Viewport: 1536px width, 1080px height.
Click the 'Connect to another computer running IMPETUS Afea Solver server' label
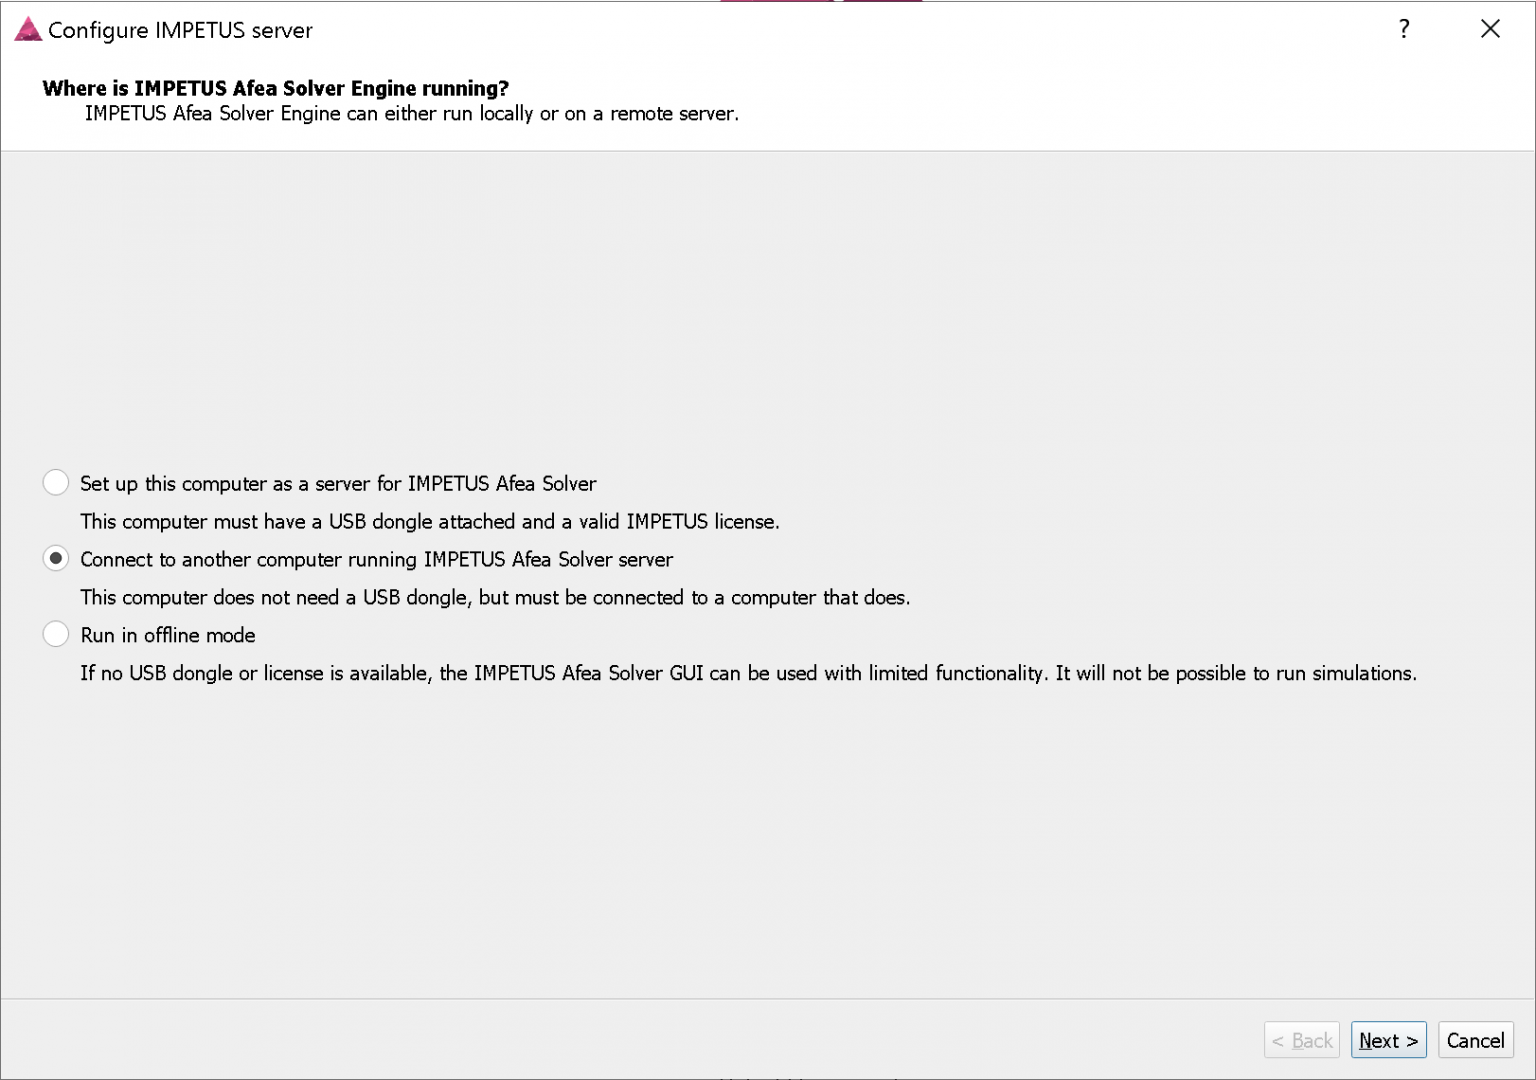(x=377, y=560)
